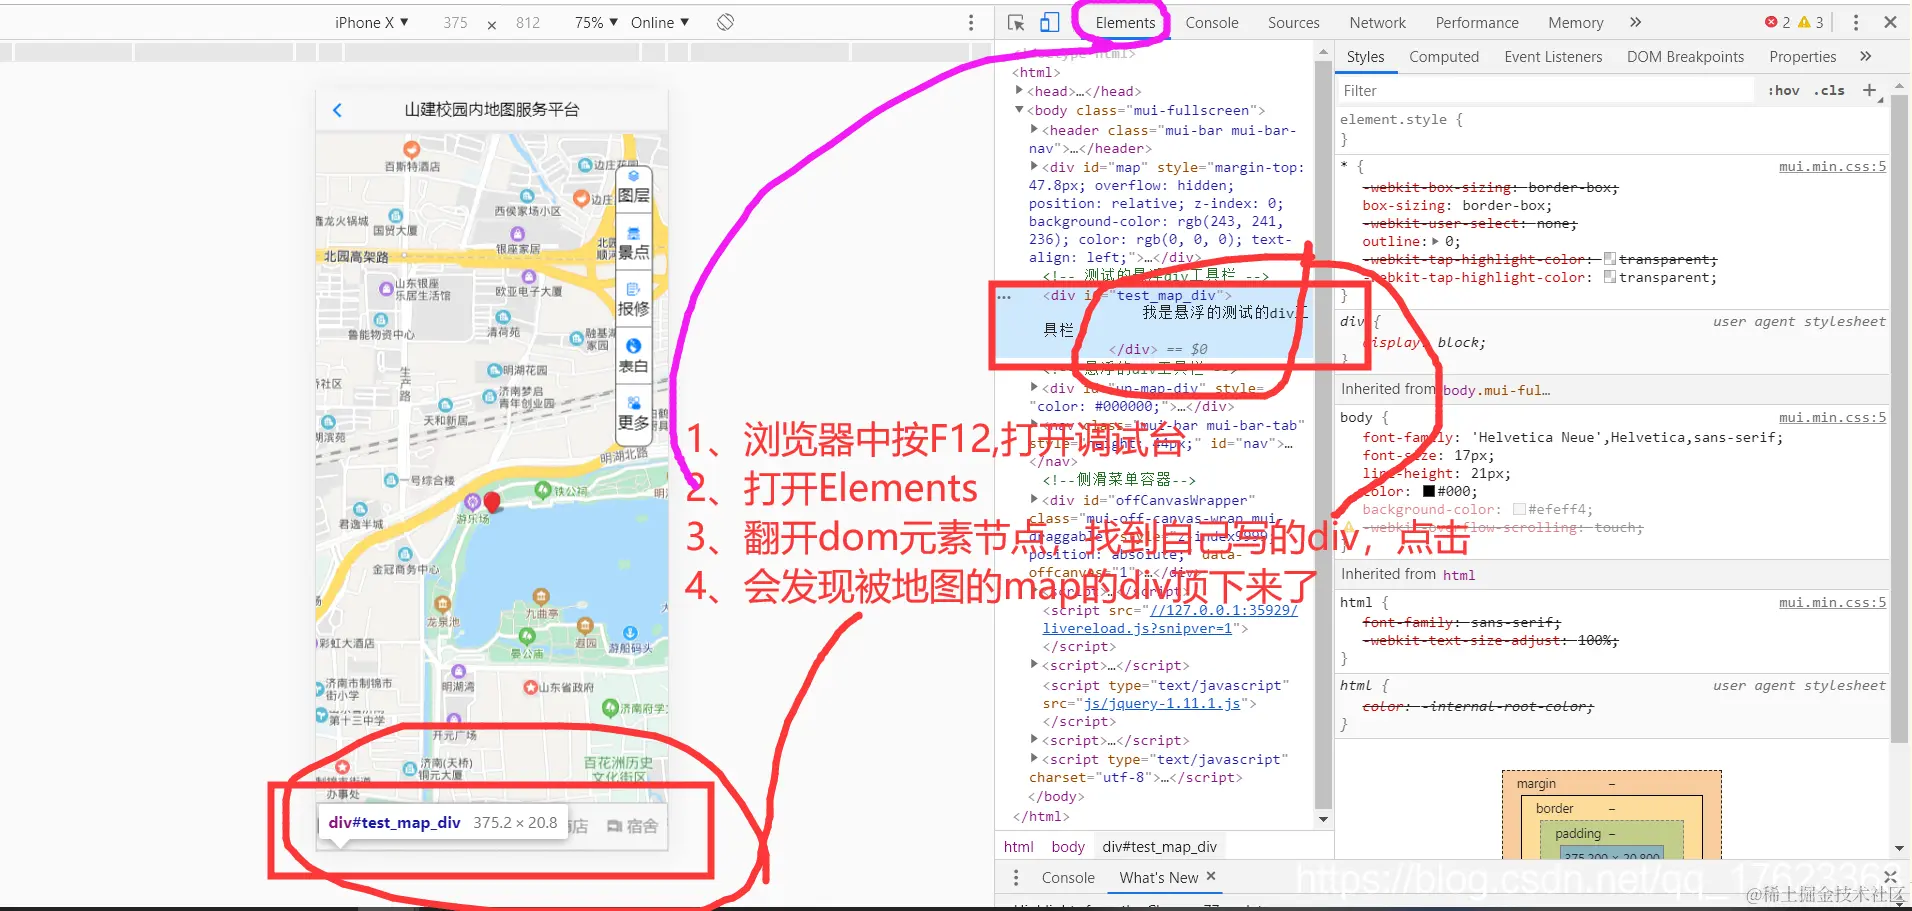The image size is (1912, 911).
Task: Click the new style rule plus icon
Action: coord(1869,90)
